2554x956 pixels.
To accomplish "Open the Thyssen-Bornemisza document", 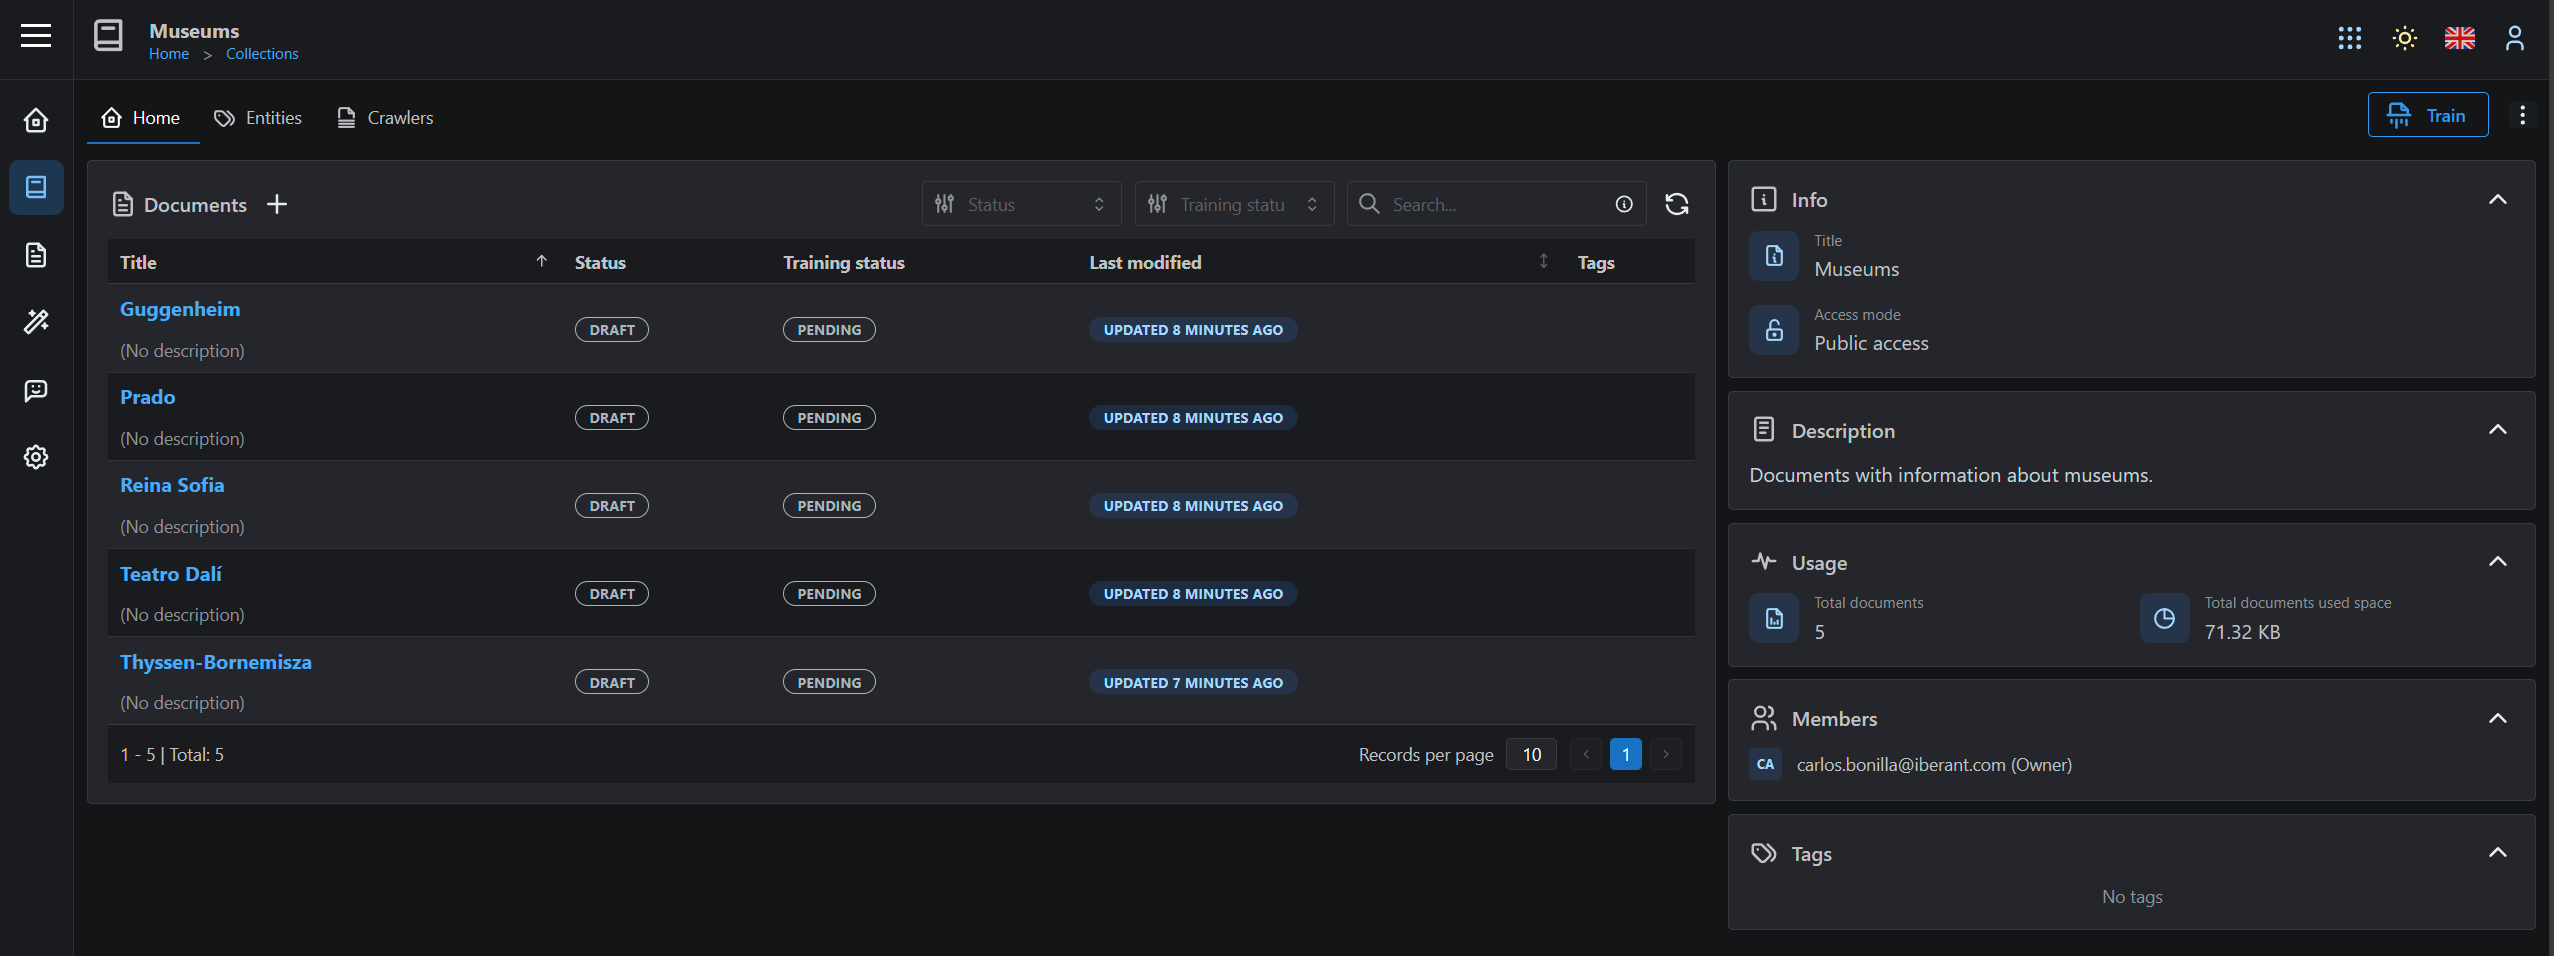I will [216, 662].
